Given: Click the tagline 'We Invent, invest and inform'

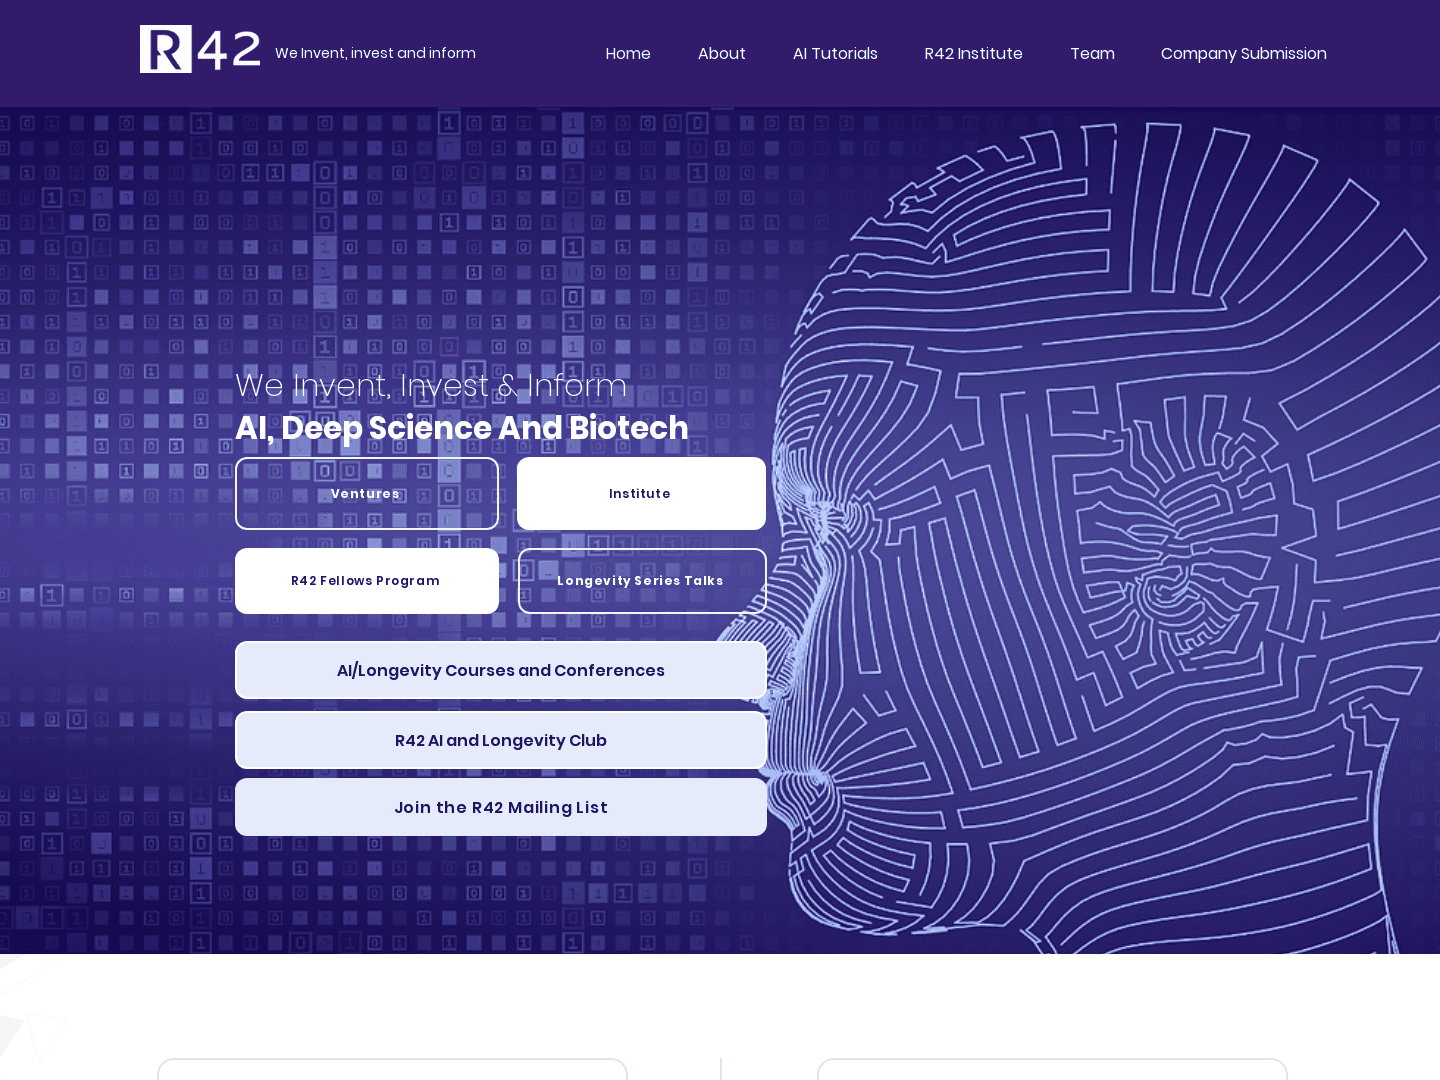Looking at the screenshot, I should [x=375, y=53].
